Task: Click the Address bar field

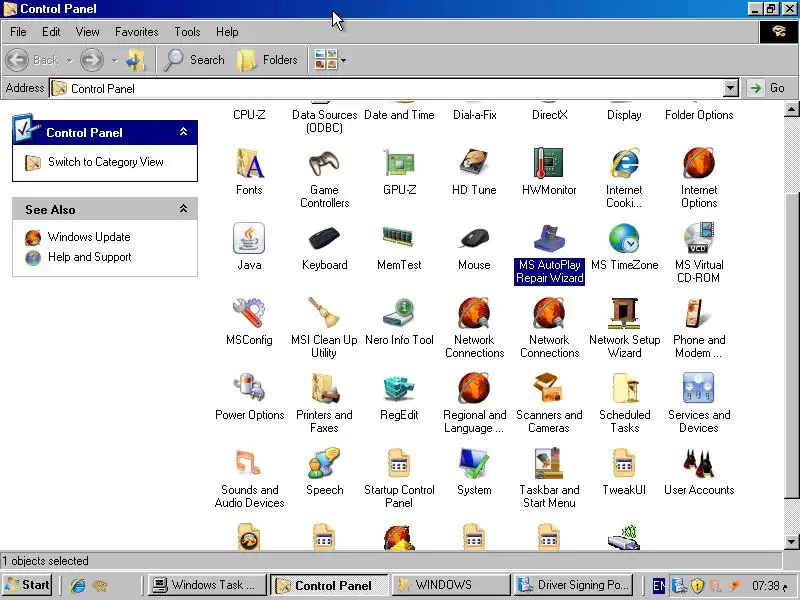Action: click(x=387, y=88)
